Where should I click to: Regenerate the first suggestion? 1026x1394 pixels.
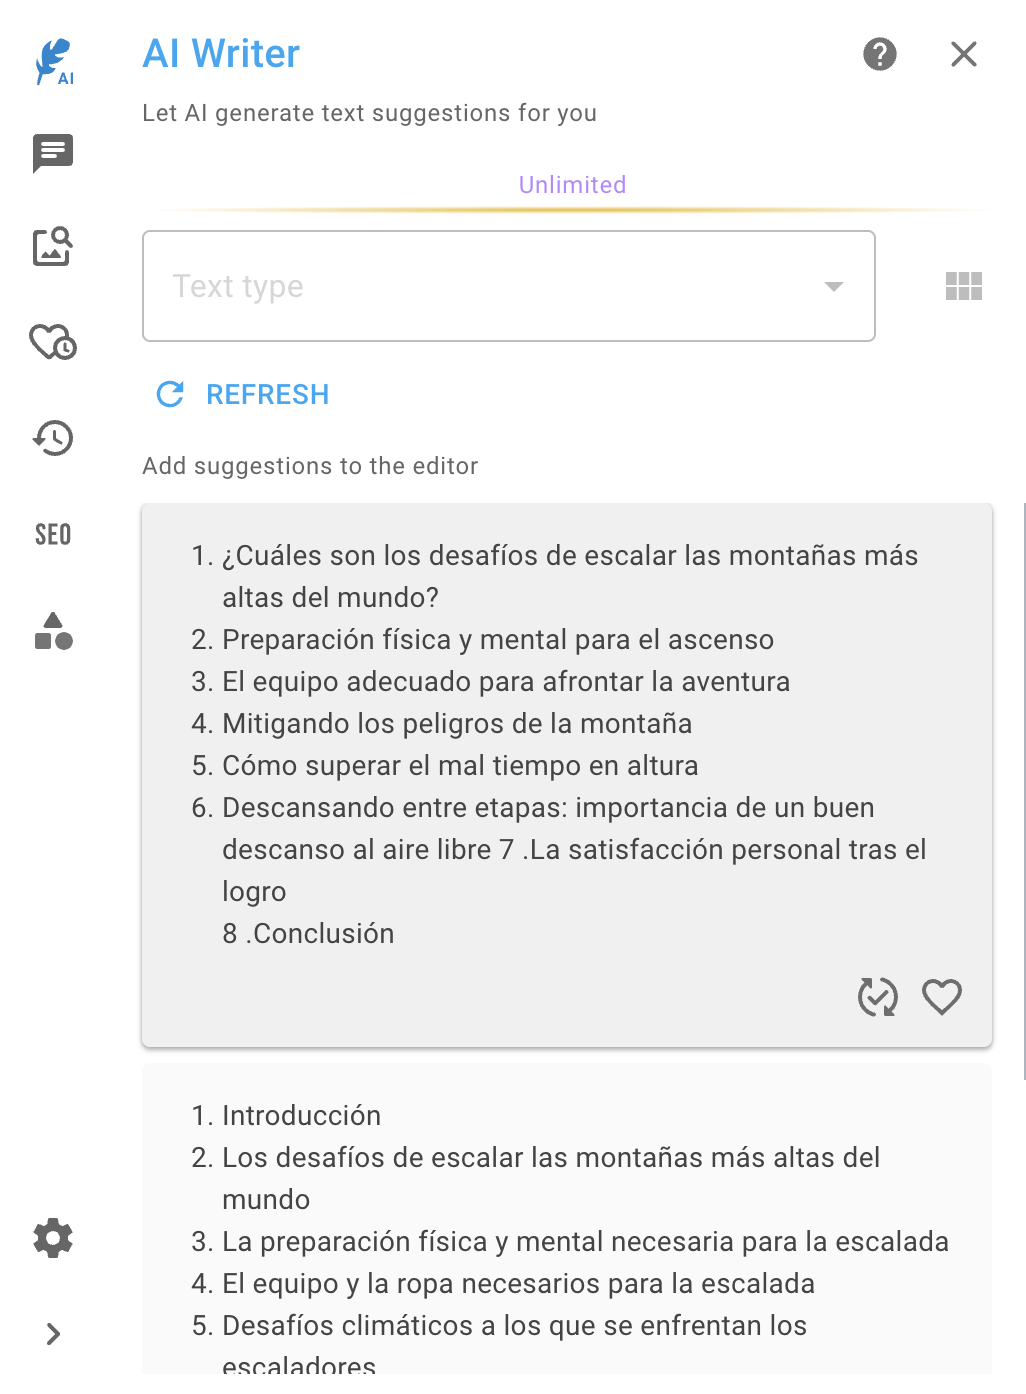(x=877, y=996)
